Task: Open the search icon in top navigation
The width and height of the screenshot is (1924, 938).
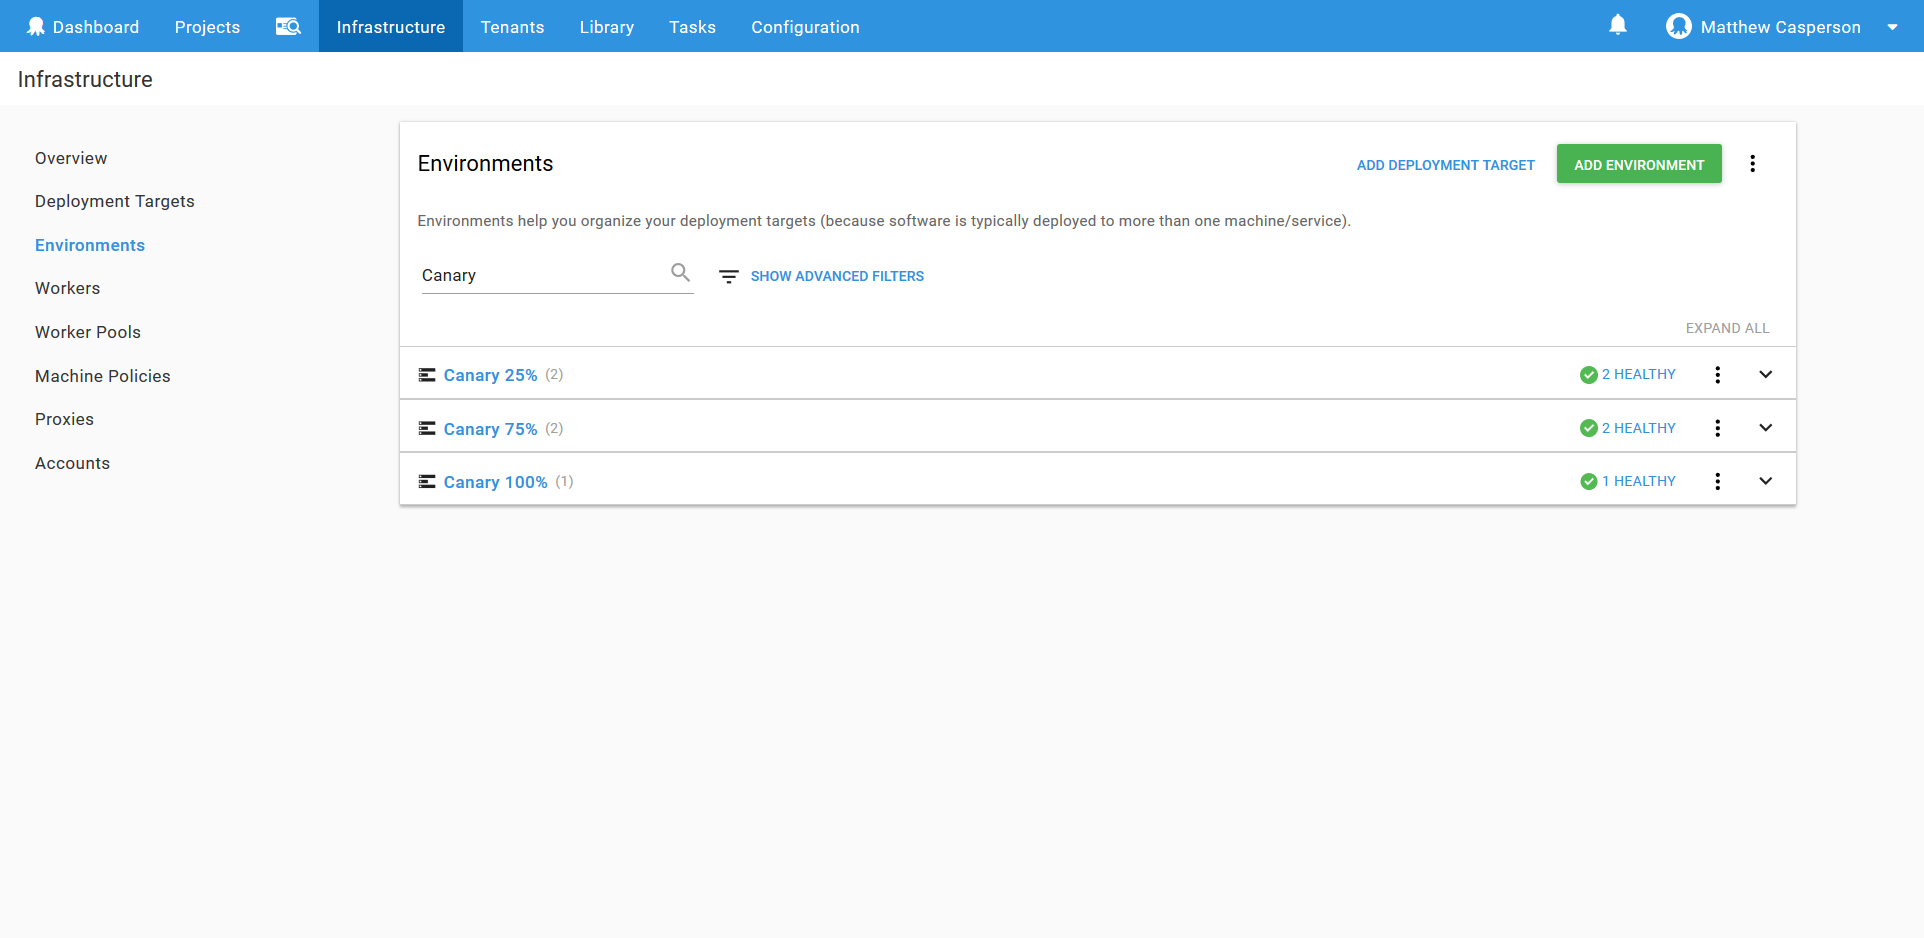Action: click(x=288, y=27)
